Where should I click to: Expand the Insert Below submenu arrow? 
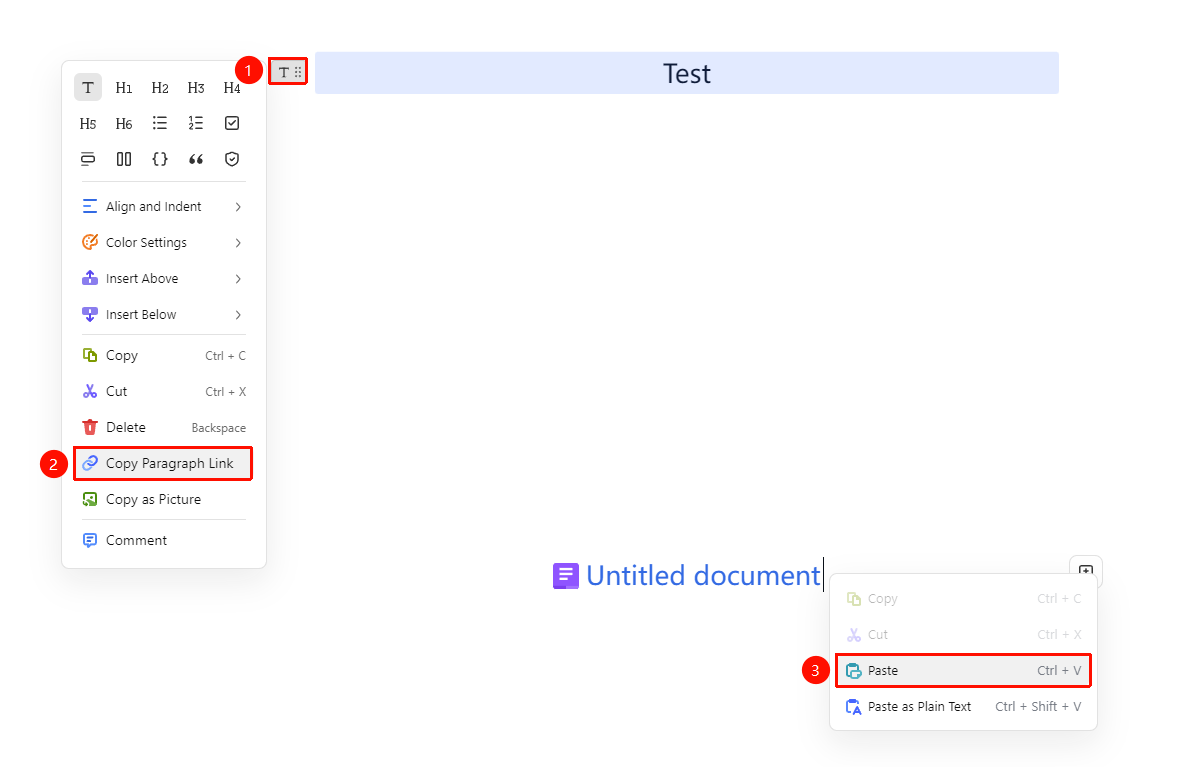[x=238, y=315]
